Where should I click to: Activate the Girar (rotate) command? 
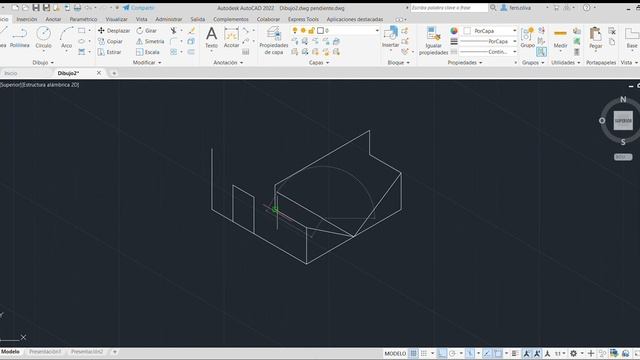pyautogui.click(x=147, y=31)
